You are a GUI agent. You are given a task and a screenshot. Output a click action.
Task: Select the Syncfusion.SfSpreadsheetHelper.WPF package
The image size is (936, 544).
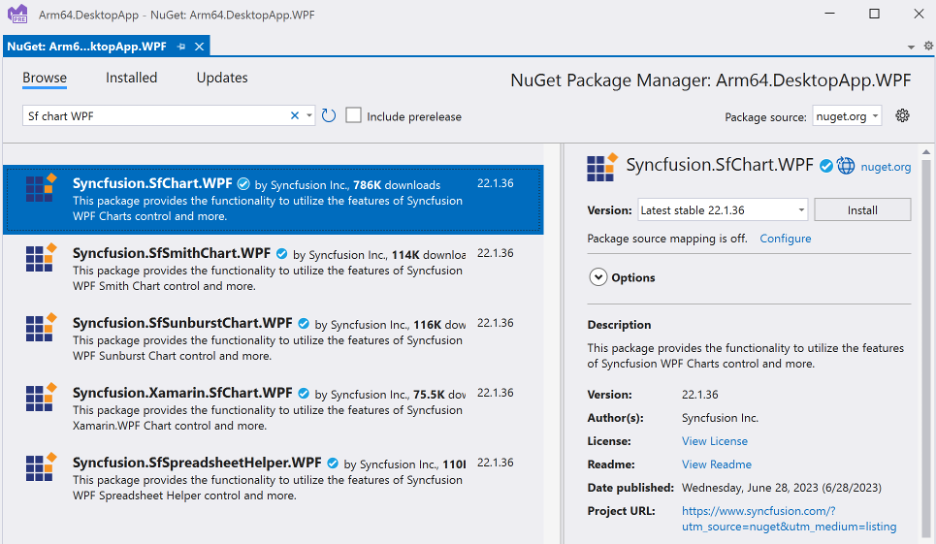273,479
